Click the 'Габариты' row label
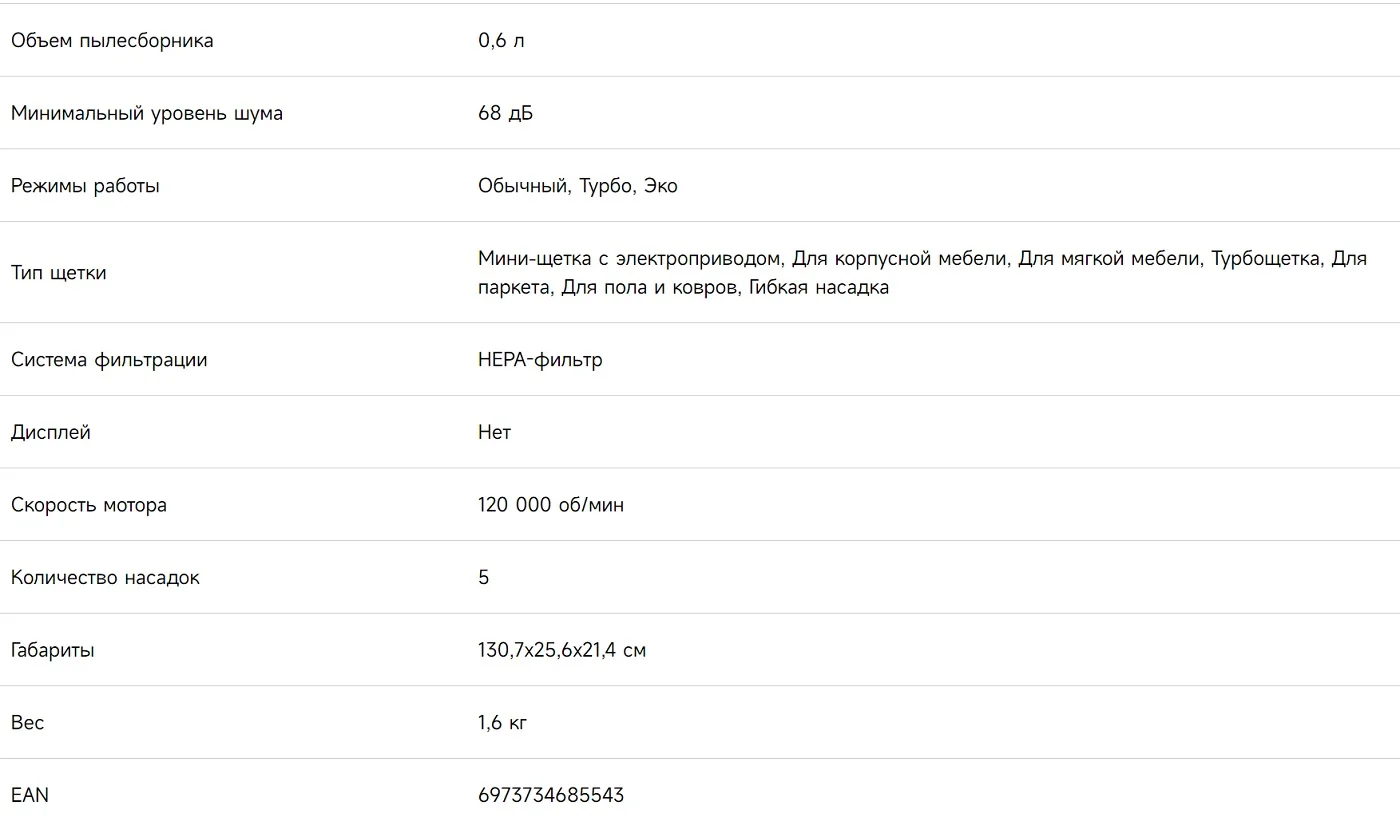 [x=53, y=650]
